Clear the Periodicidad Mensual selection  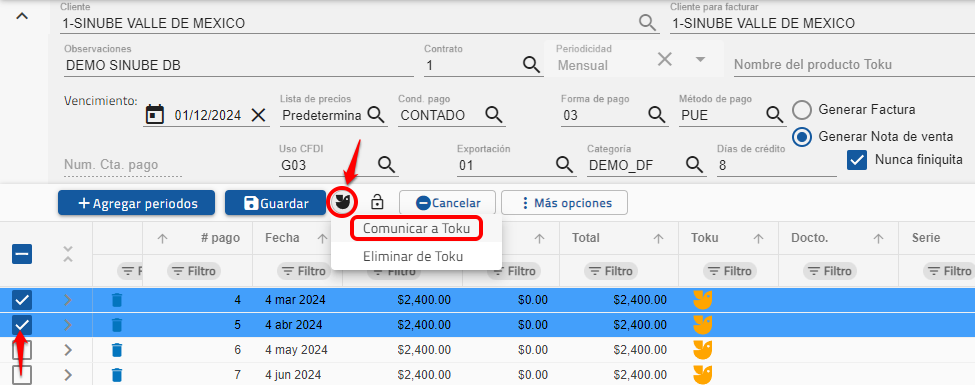point(665,59)
